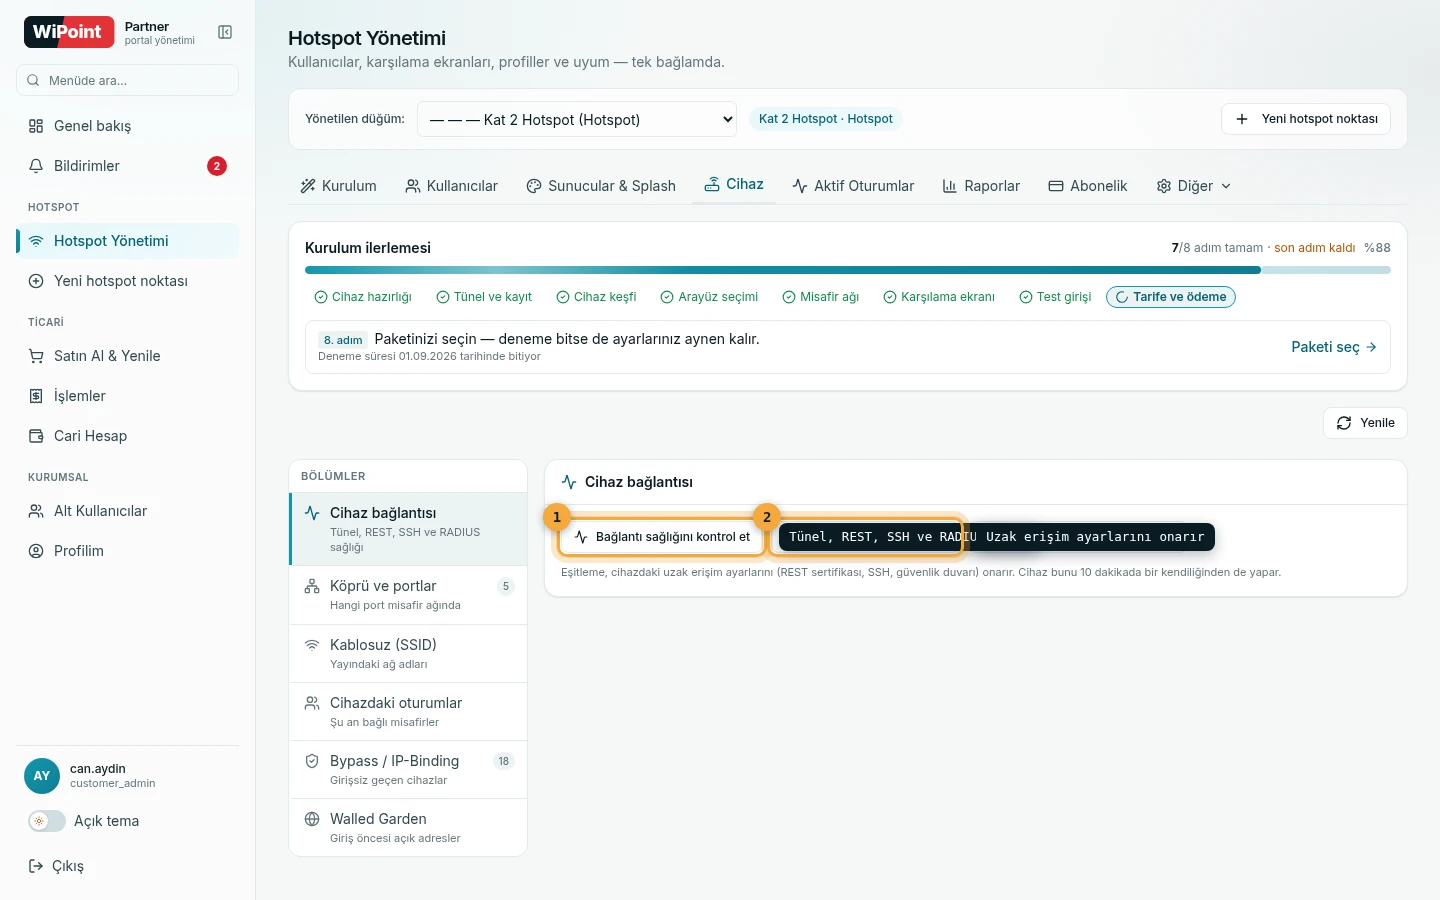Click the Kat 2 Hotspot · Hotspot chip
Image resolution: width=1440 pixels, height=900 pixels.
point(826,119)
